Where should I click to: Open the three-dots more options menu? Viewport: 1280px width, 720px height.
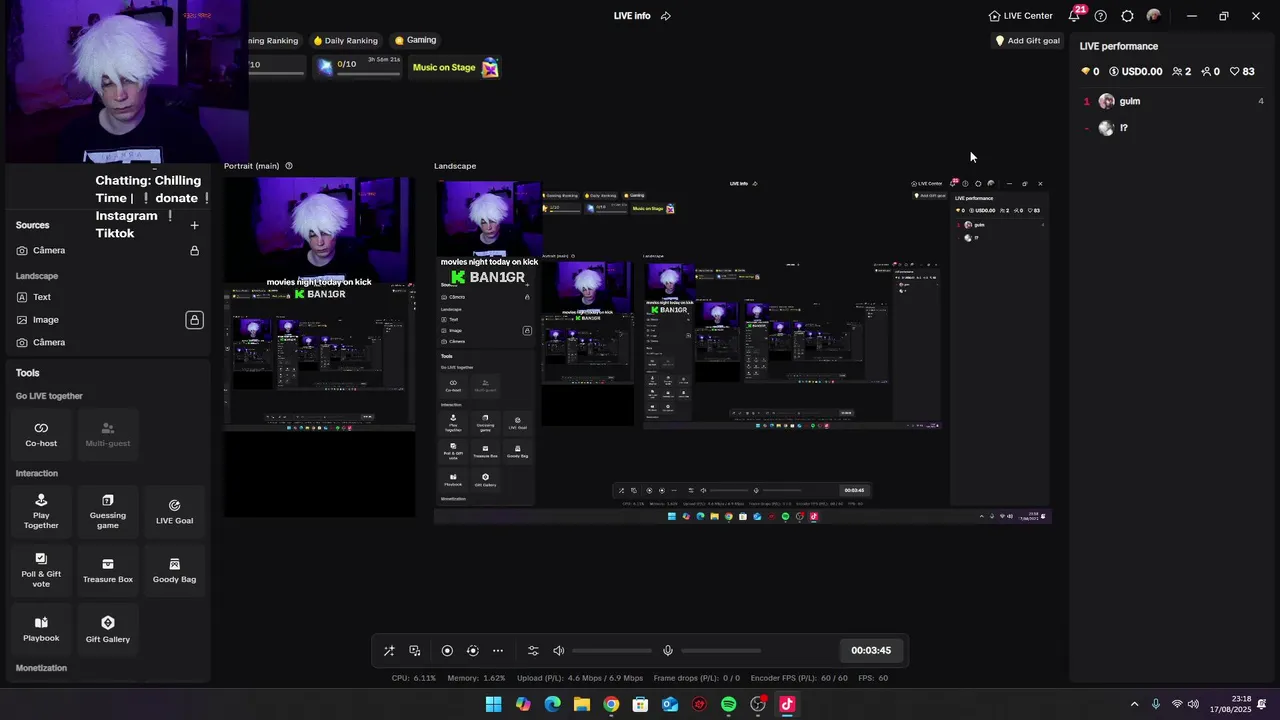(x=498, y=650)
